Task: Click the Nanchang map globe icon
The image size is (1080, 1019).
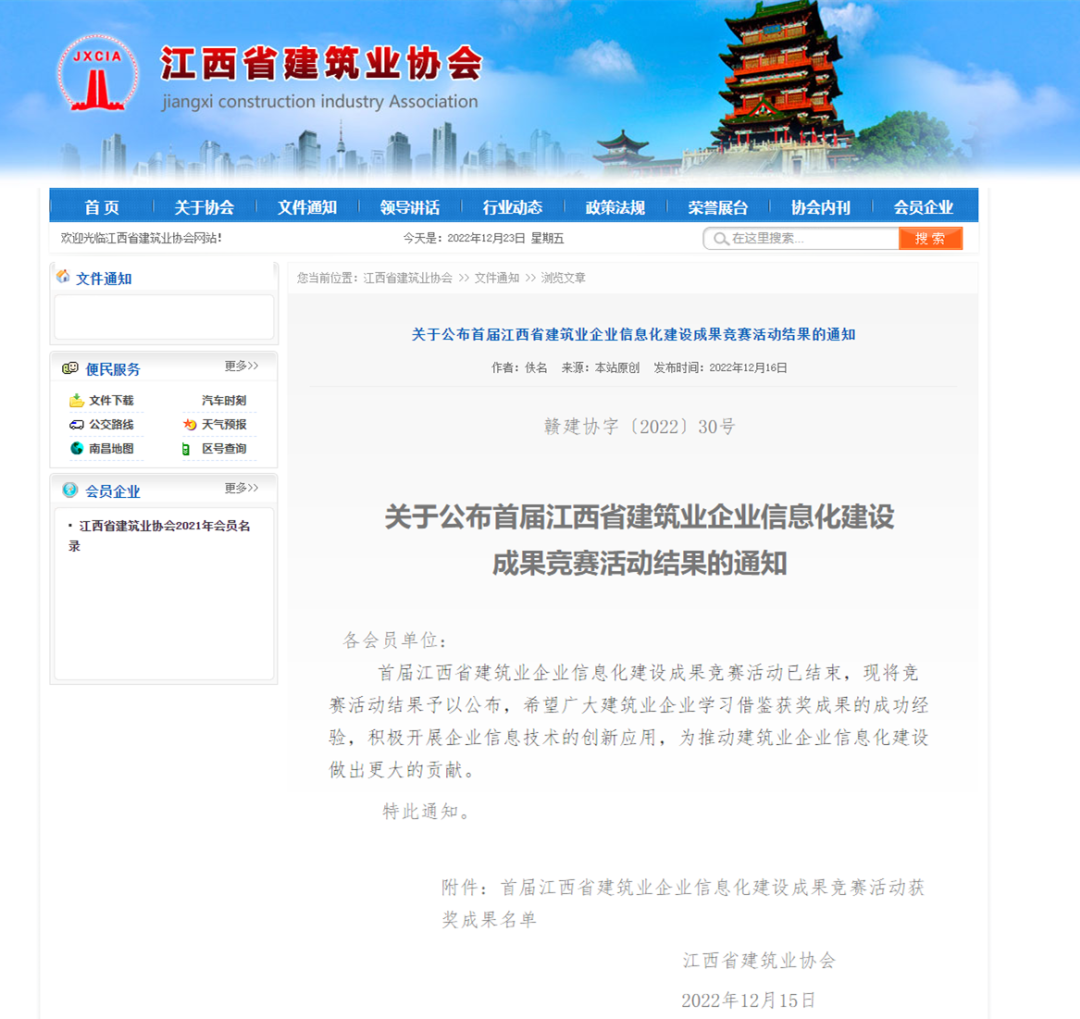Action: click(76, 449)
